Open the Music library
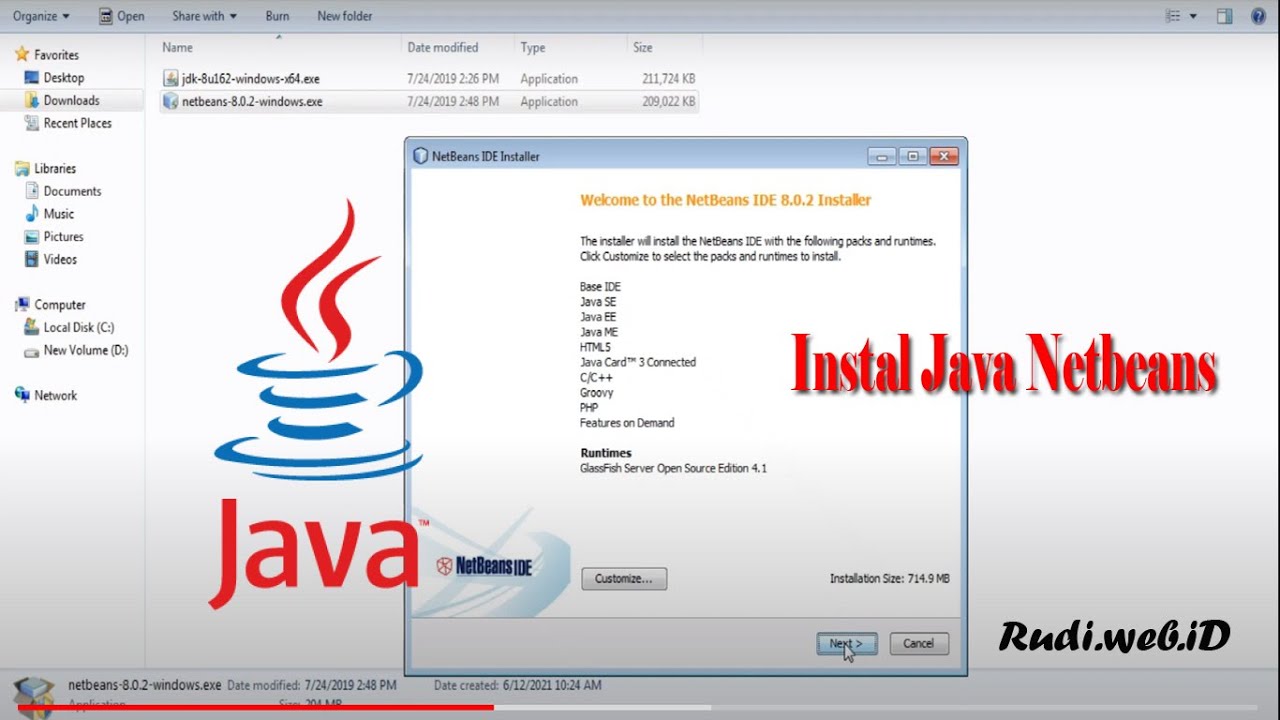This screenshot has width=1280, height=720. tap(59, 214)
